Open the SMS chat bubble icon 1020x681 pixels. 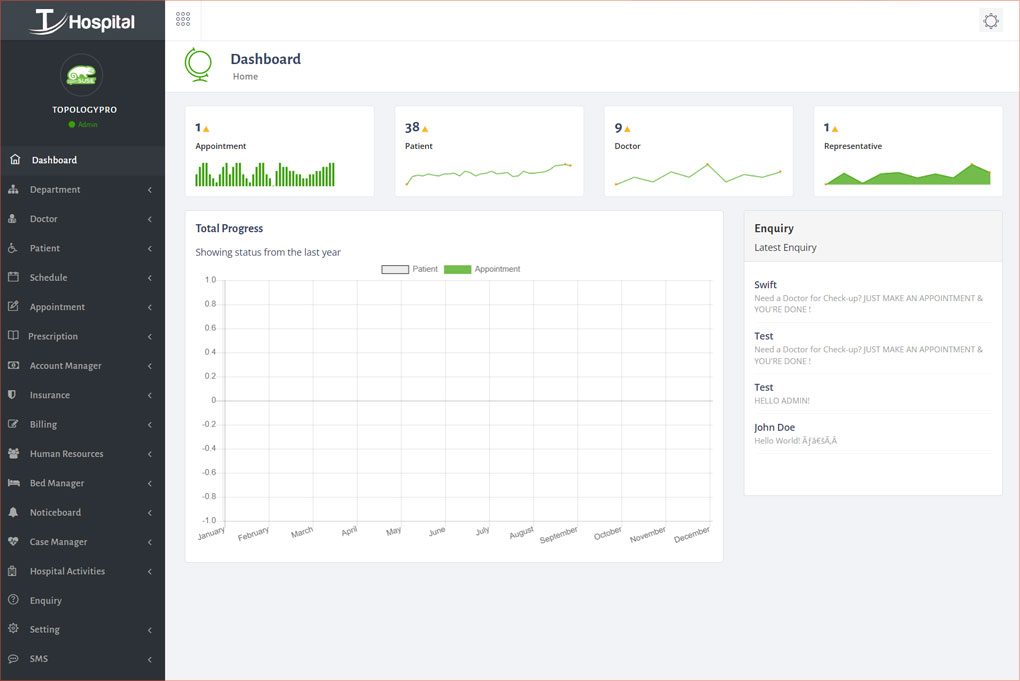13,659
